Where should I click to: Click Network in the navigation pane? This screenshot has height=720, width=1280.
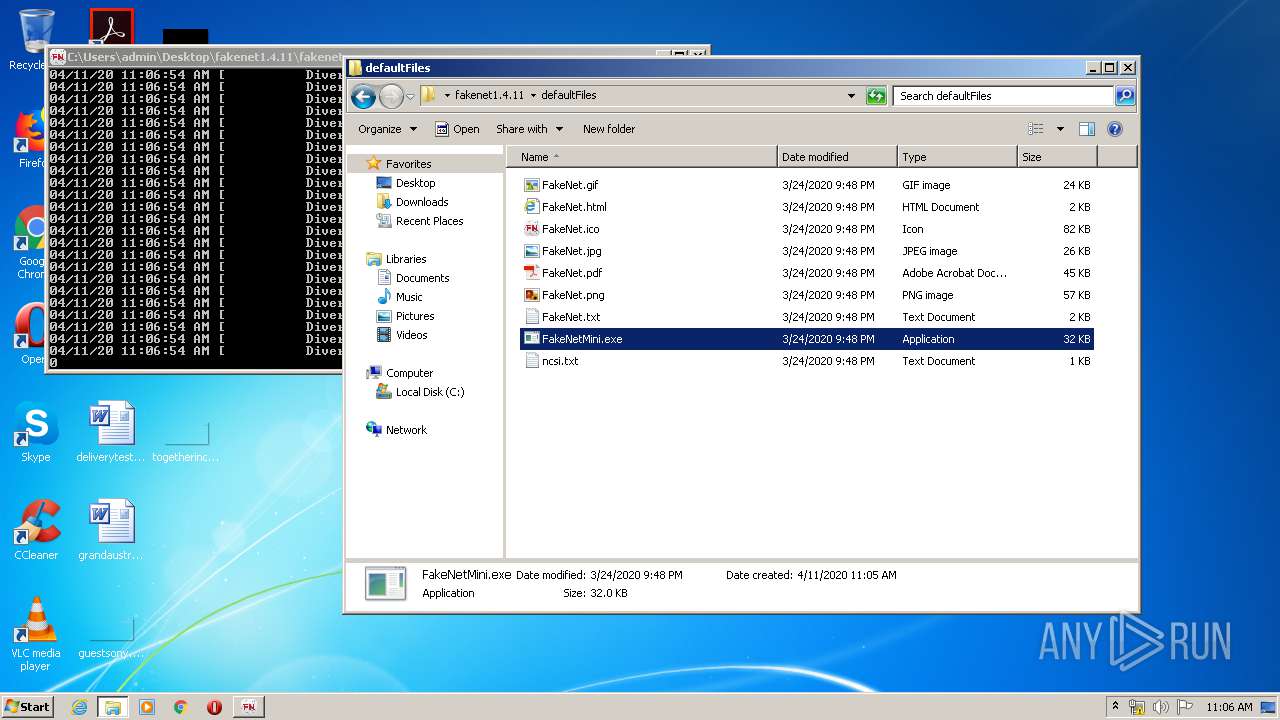(406, 430)
